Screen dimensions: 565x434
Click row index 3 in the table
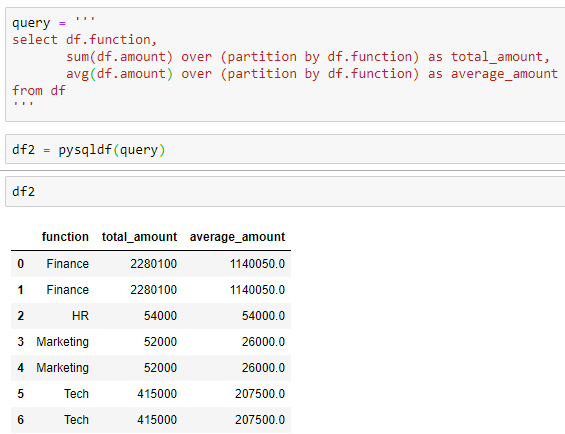pyautogui.click(x=21, y=342)
